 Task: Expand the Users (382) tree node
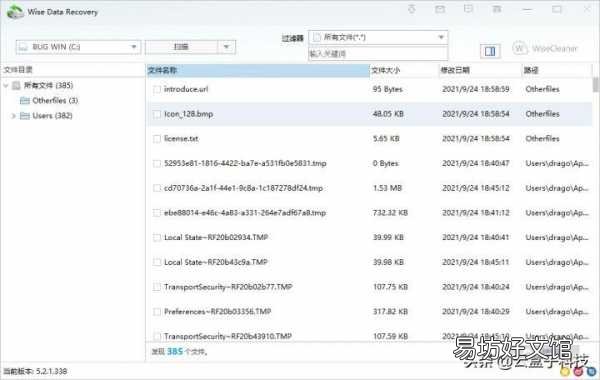point(13,116)
